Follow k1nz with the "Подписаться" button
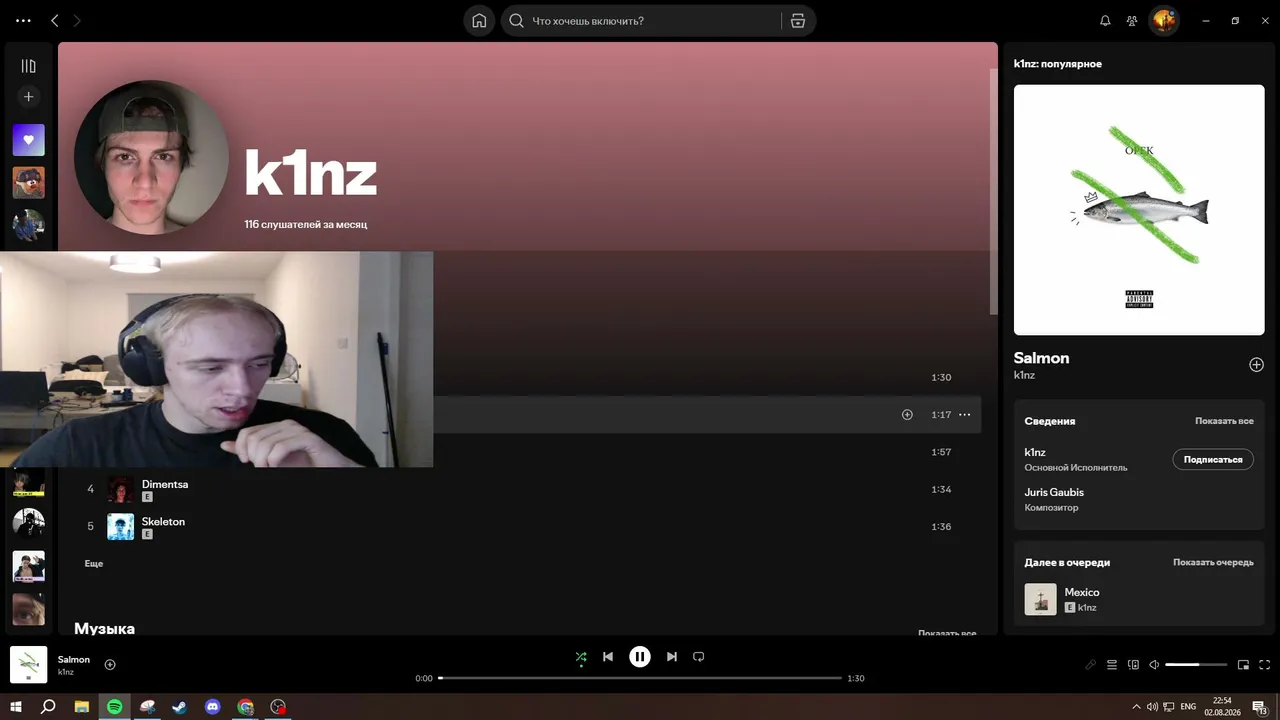1280x720 pixels. click(1213, 459)
